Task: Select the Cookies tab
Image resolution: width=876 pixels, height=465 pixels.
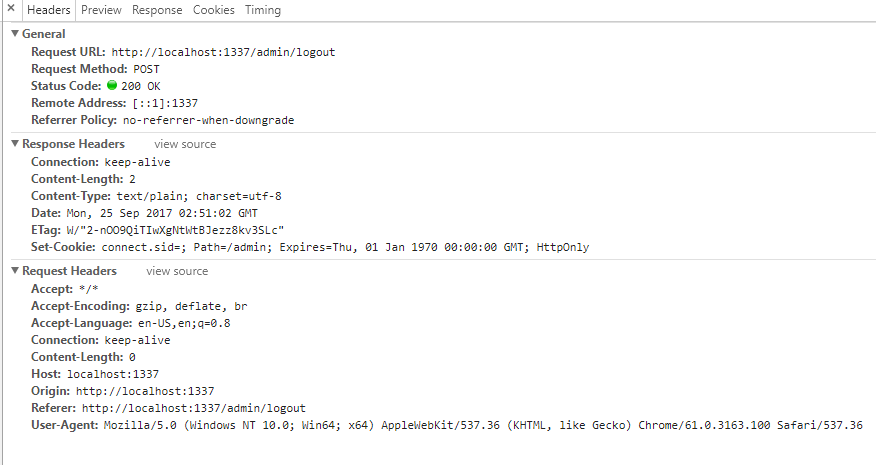Action: (x=213, y=10)
